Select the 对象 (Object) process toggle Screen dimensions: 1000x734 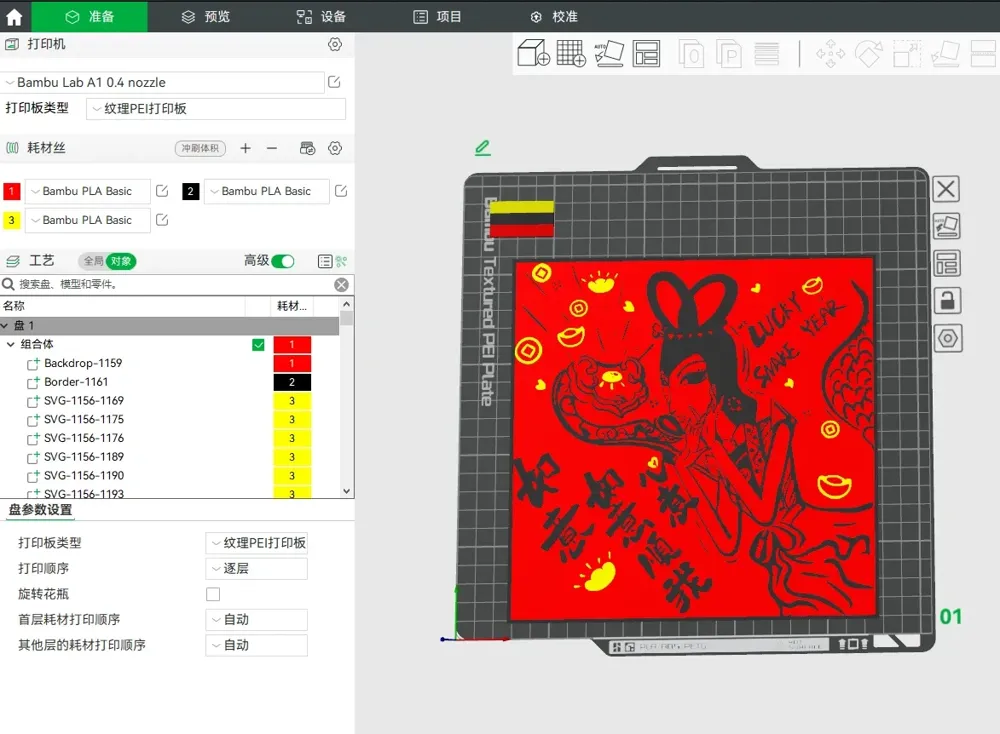point(121,261)
